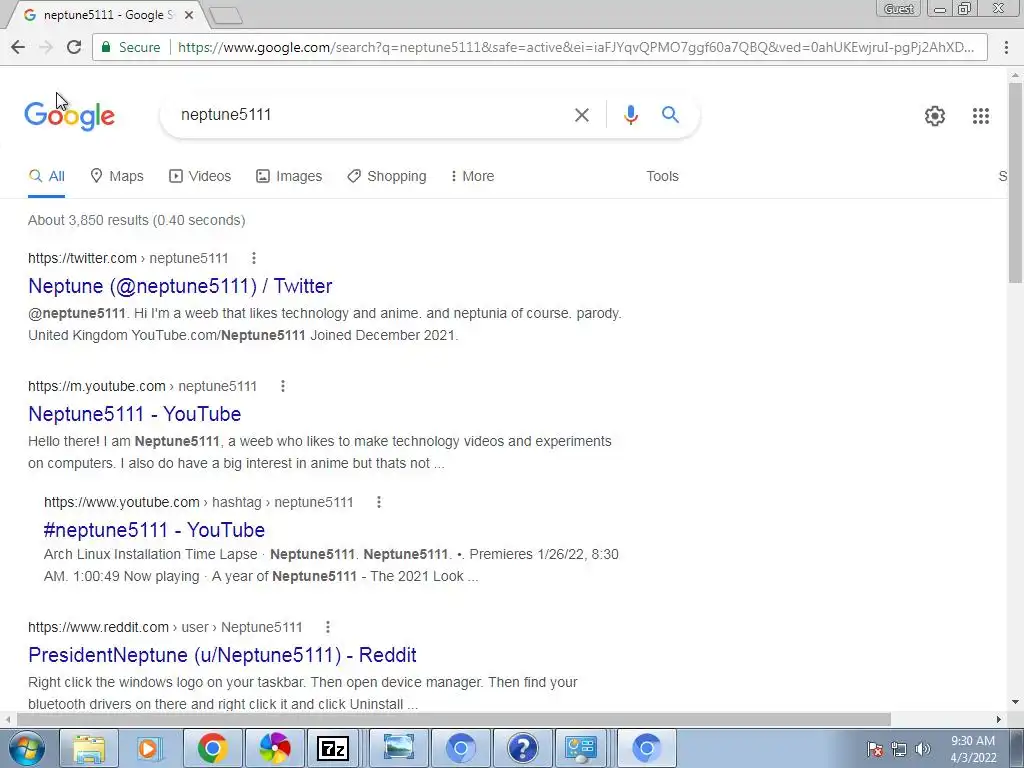Switch to the active Chromium taskbar window

tap(647, 748)
